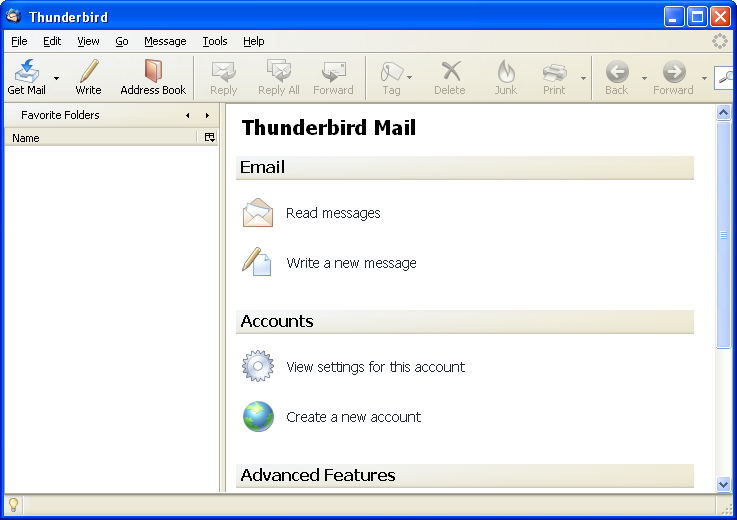
Task: Click scrollbar up arrow in content pane
Action: pos(723,113)
